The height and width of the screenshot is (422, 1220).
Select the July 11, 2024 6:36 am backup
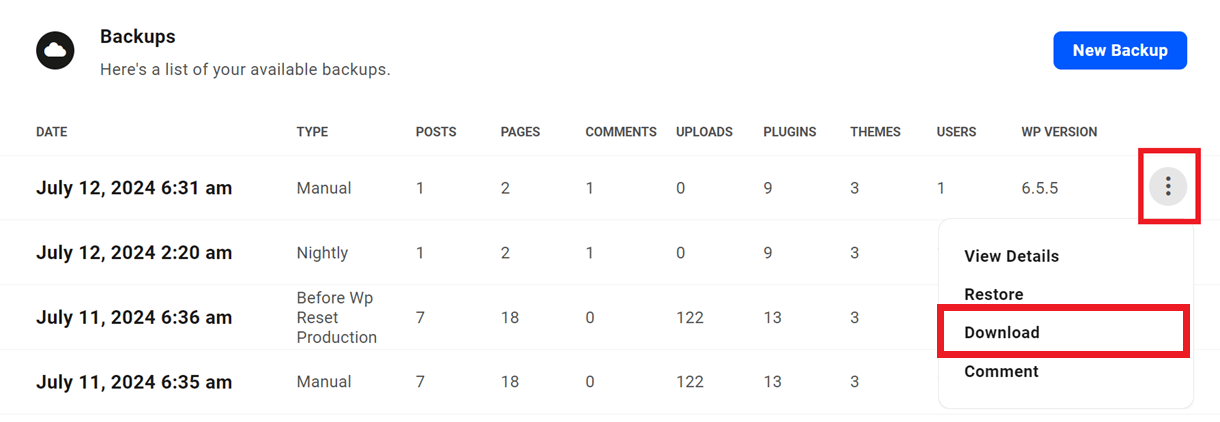click(134, 318)
